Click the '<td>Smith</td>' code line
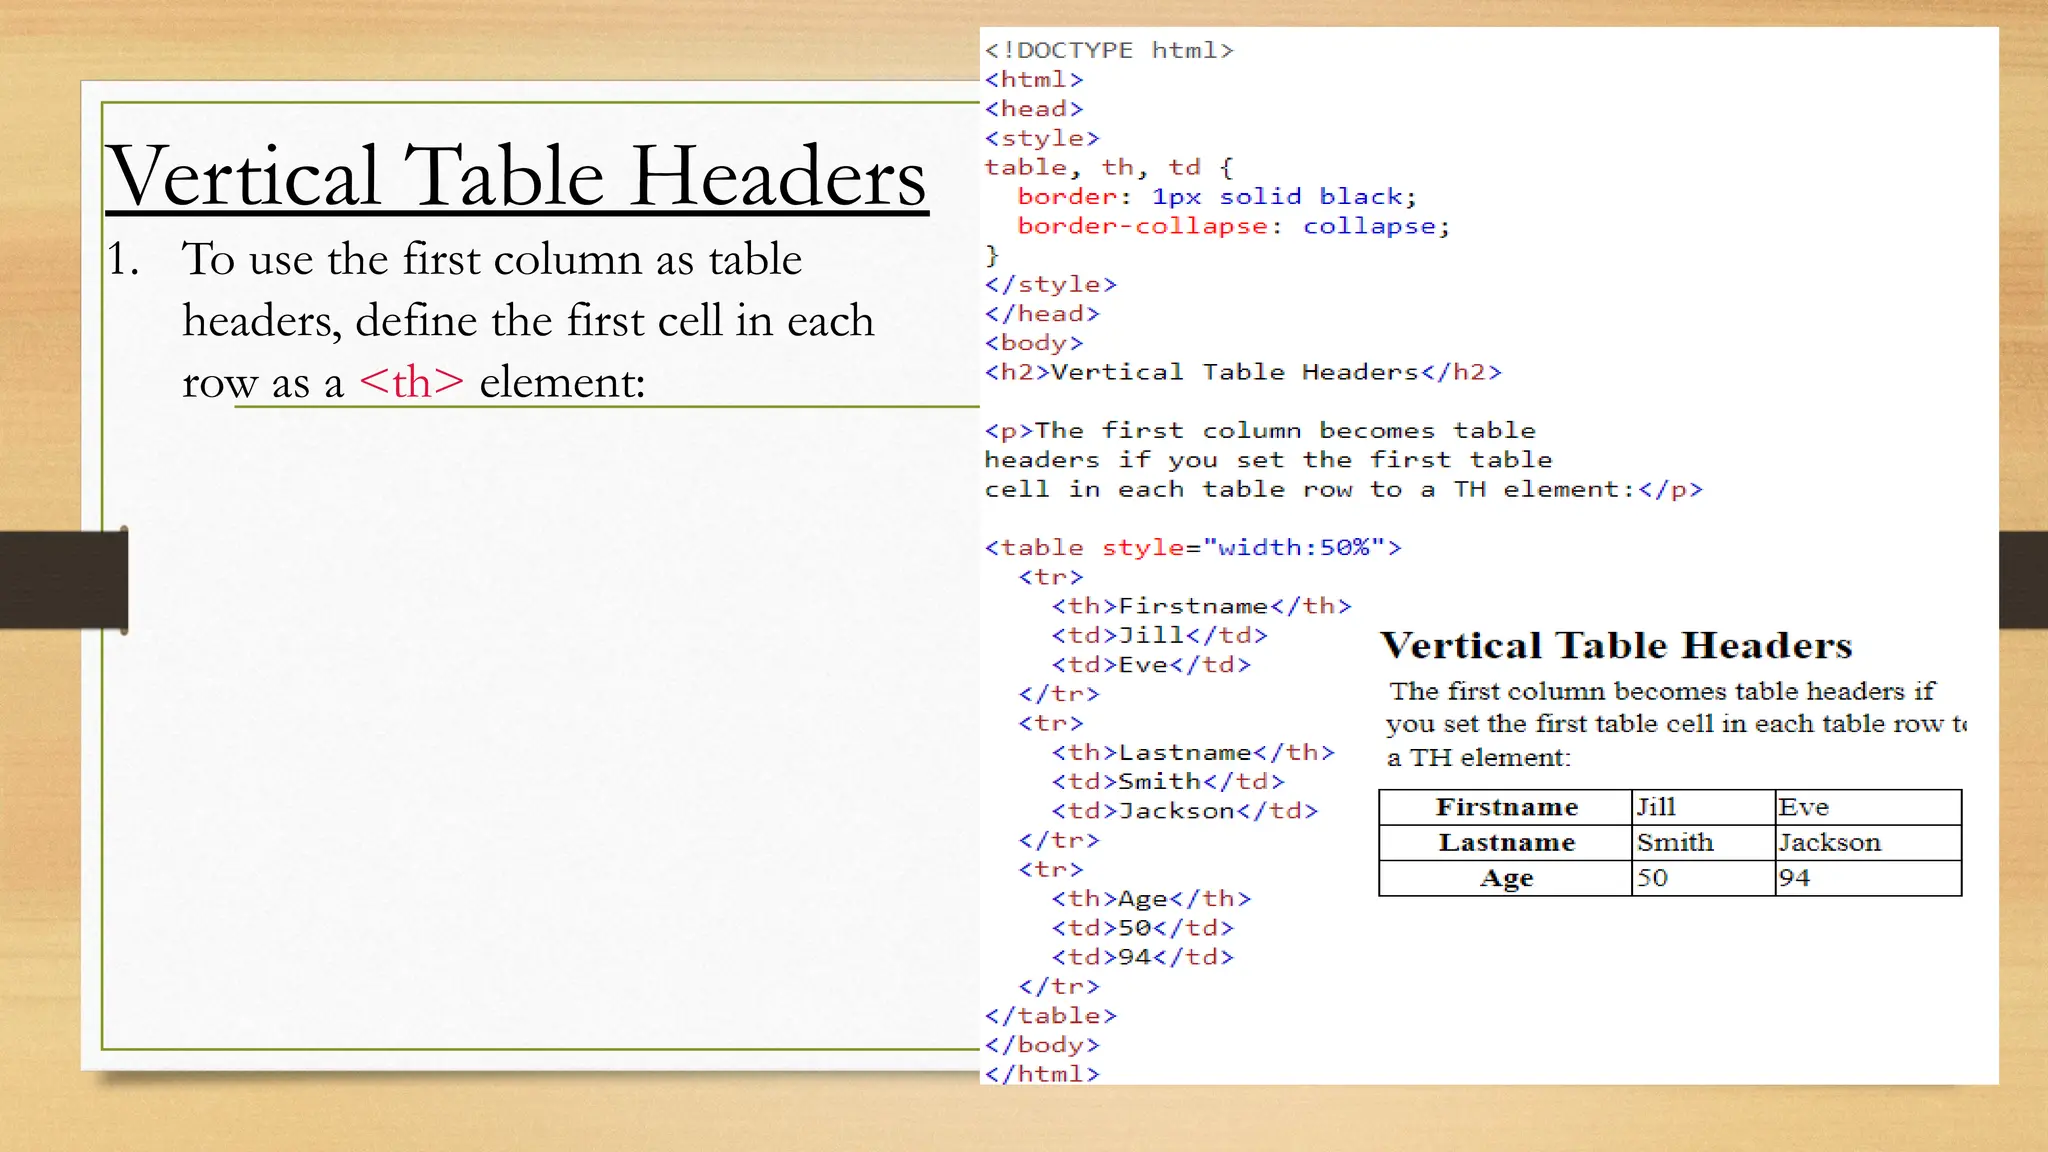The height and width of the screenshot is (1152, 2048). click(x=1168, y=781)
